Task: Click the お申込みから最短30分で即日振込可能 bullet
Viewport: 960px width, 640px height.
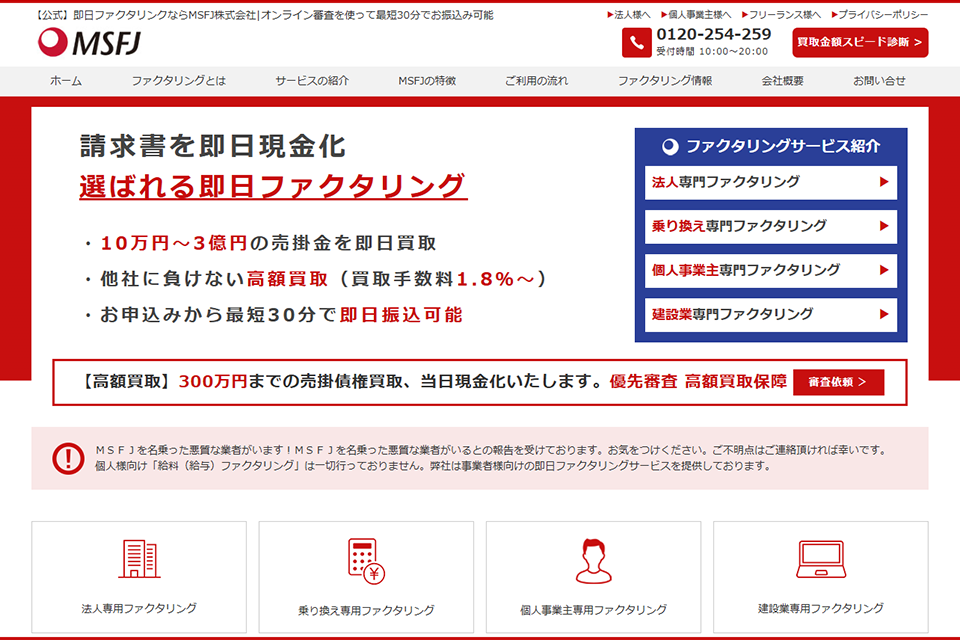Action: coord(273,315)
